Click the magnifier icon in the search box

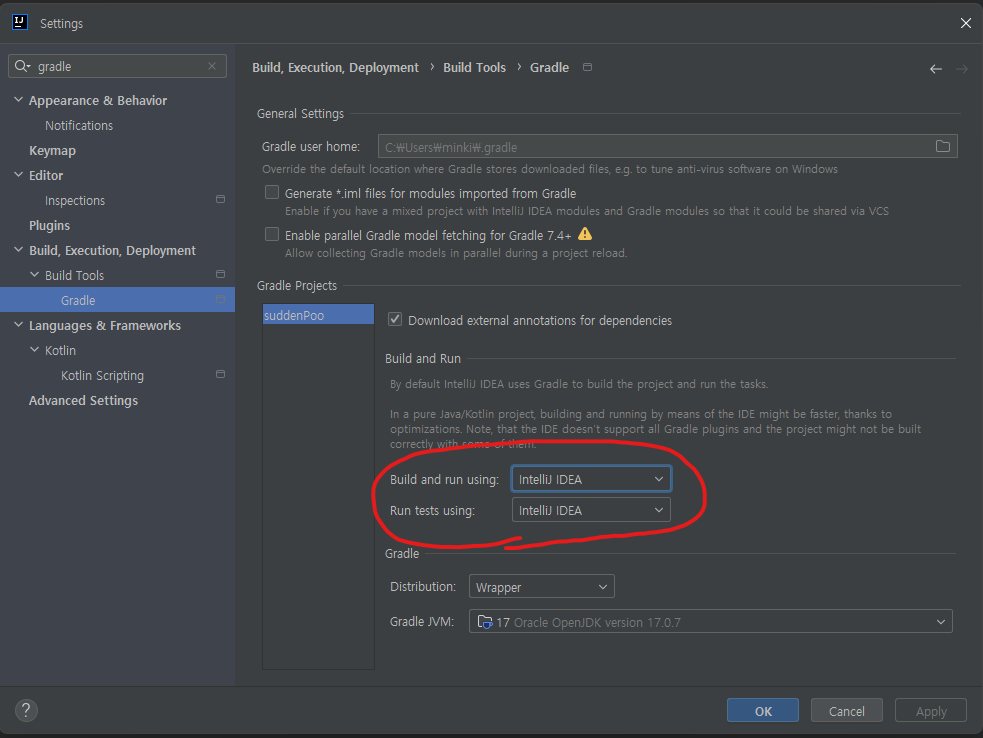point(22,64)
